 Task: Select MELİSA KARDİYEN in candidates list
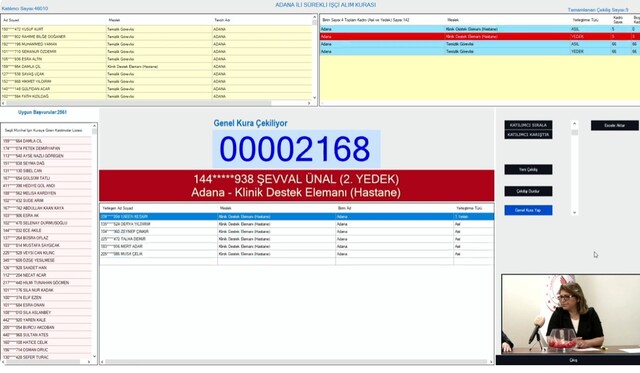tap(46, 193)
